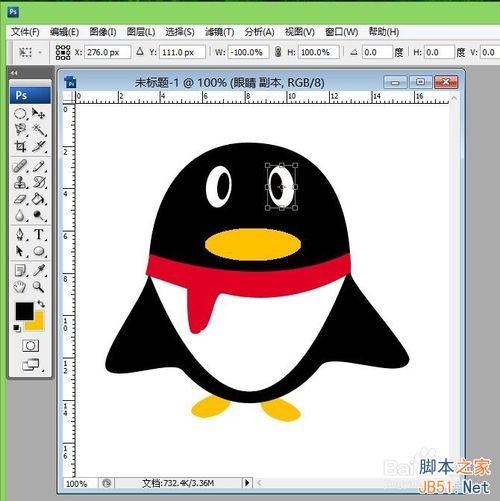This screenshot has height=501, width=500.
Task: Reset default foreground and background colors
Action: click(16, 328)
